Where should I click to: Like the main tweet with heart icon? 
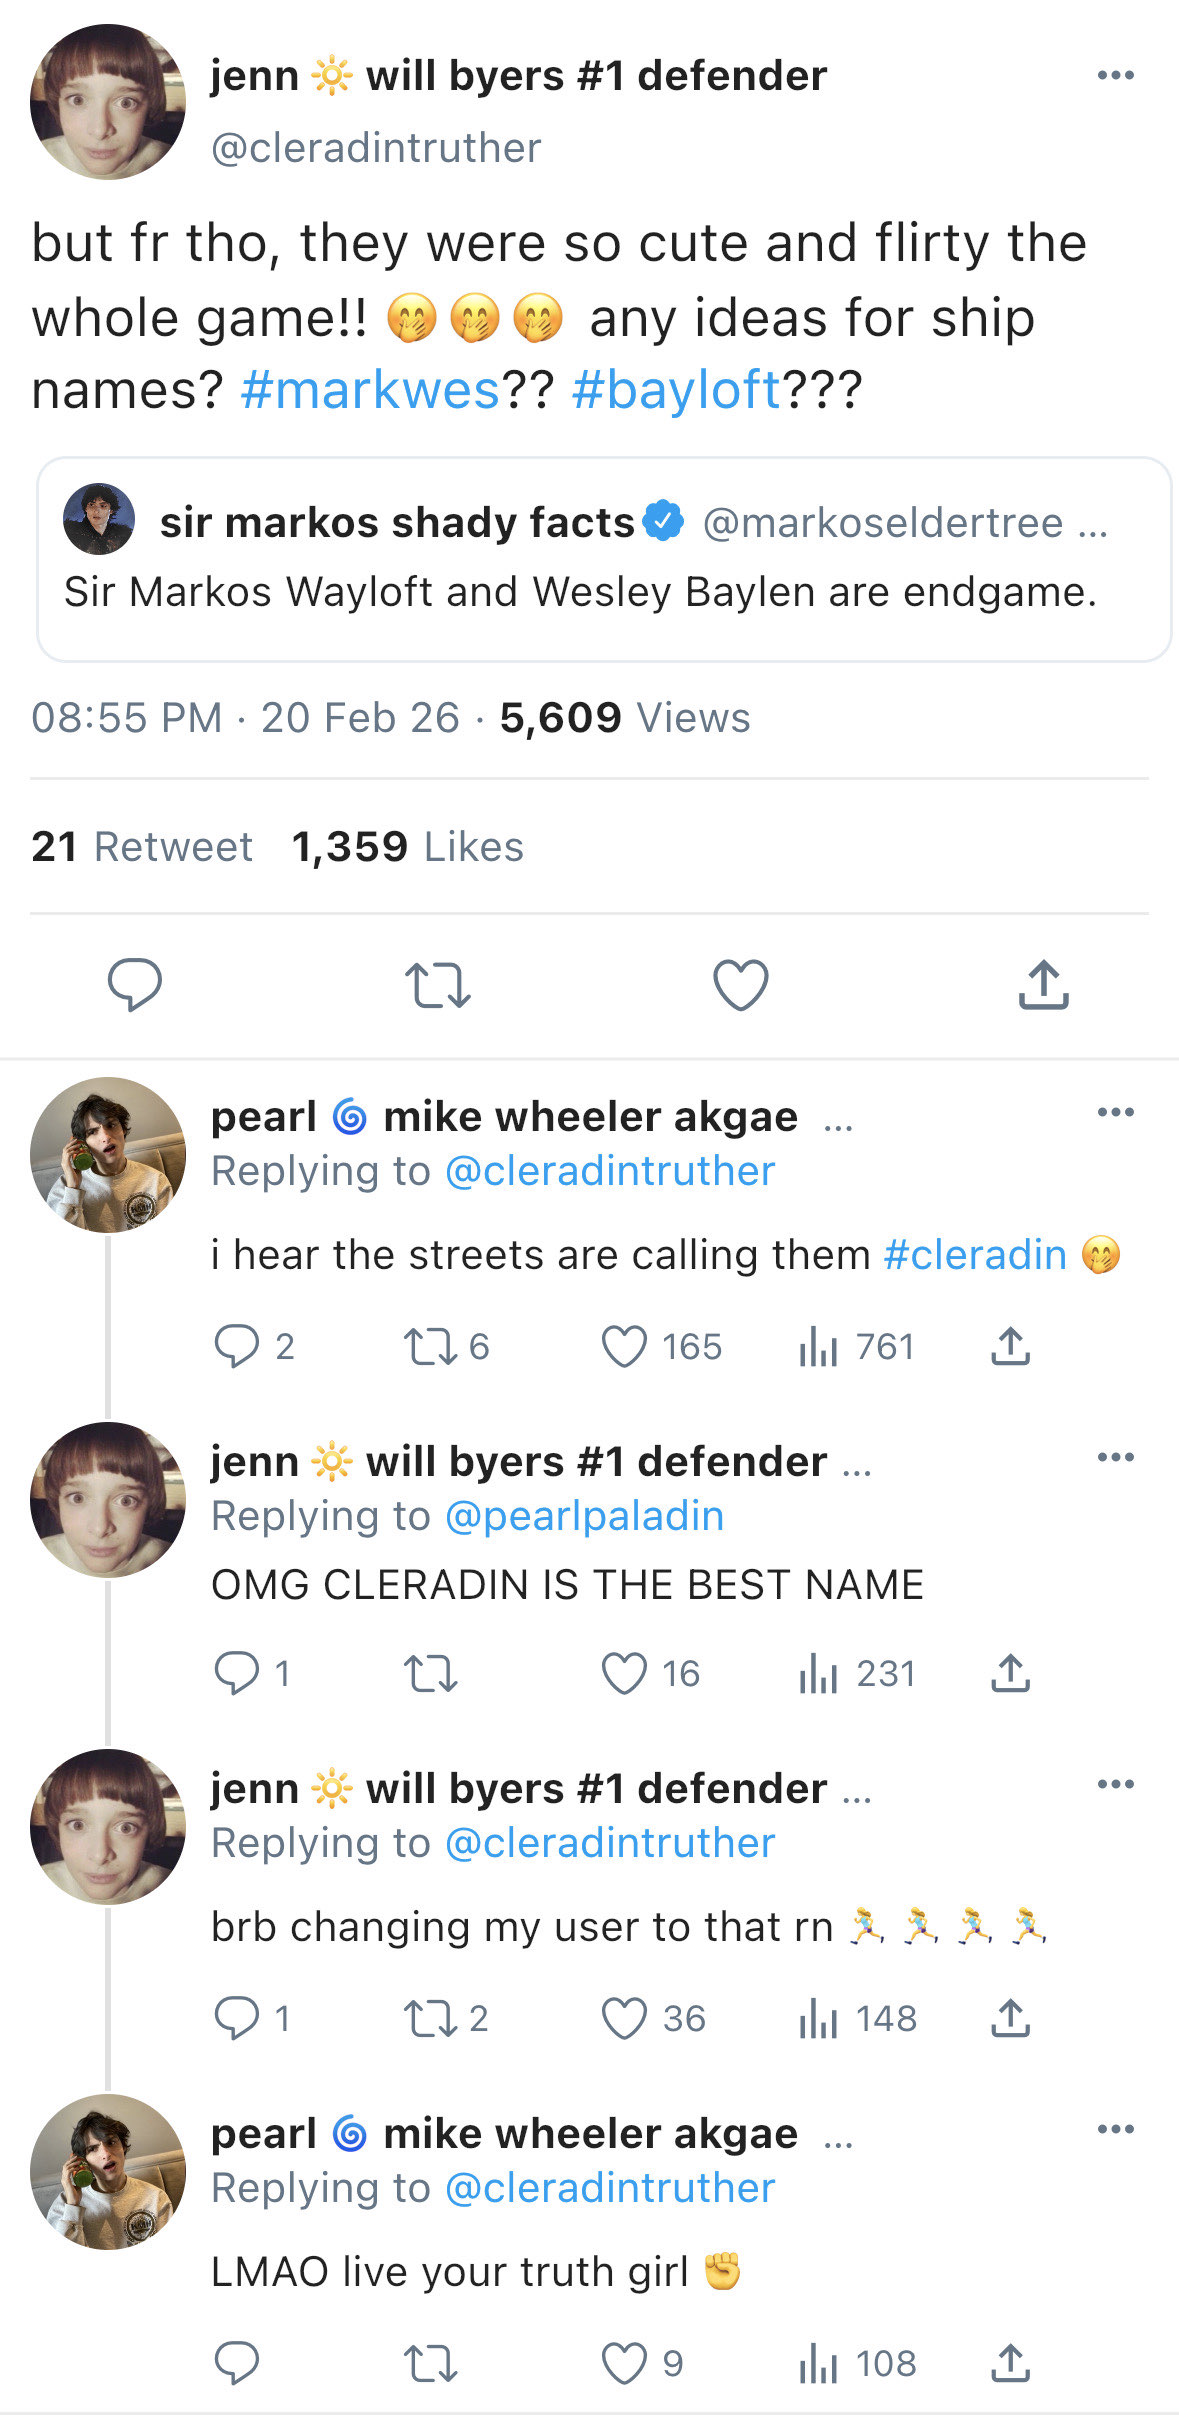[740, 985]
